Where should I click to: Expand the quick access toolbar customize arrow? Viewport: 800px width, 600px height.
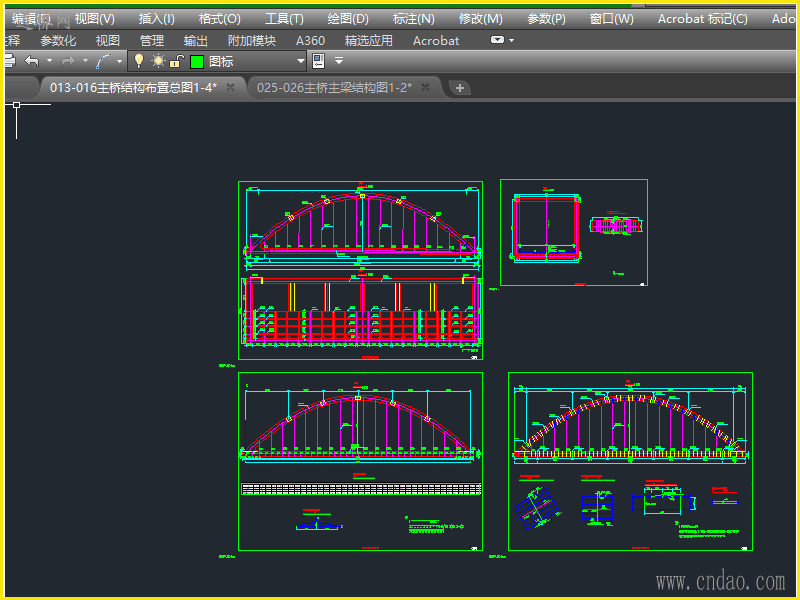click(x=339, y=62)
